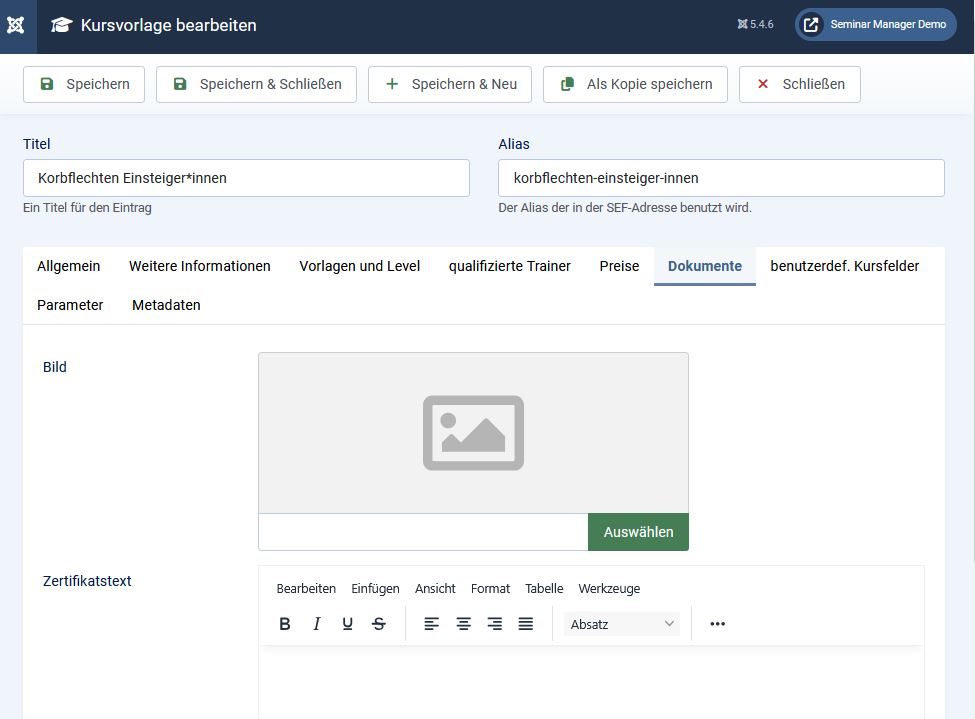Underline text with the U icon
This screenshot has height=719, width=975.
(348, 624)
